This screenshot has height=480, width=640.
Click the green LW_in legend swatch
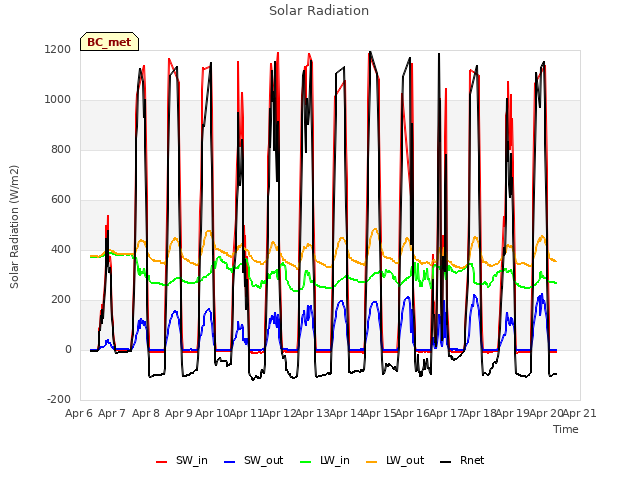point(306,462)
